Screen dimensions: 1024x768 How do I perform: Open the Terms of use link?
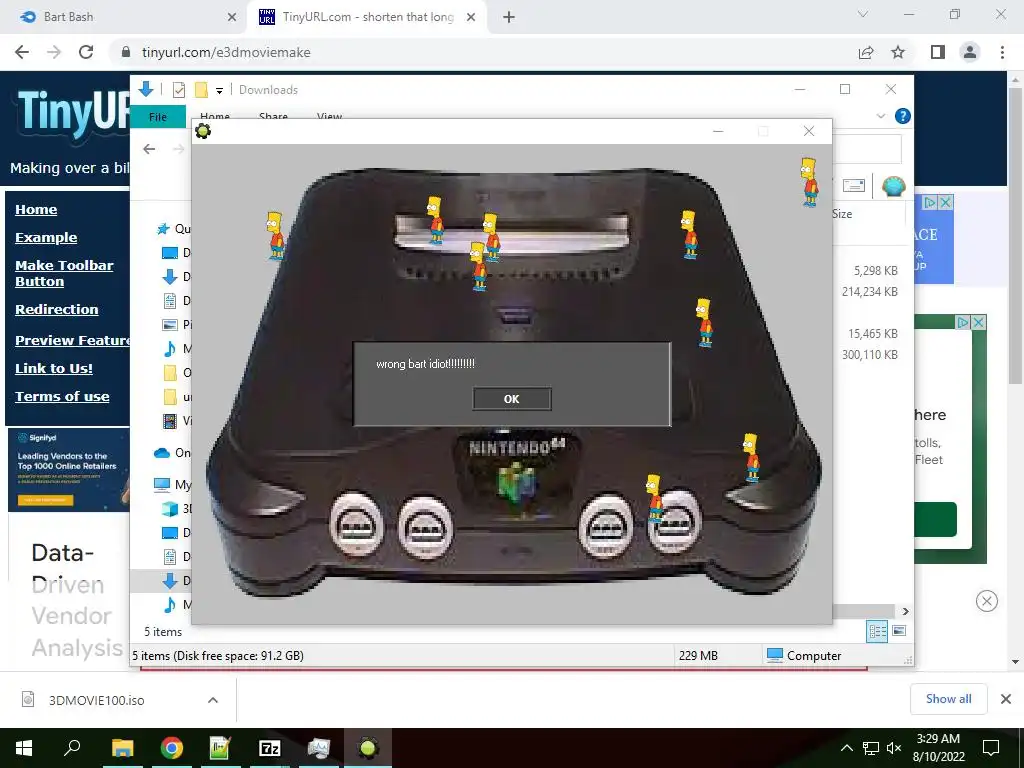(x=62, y=396)
